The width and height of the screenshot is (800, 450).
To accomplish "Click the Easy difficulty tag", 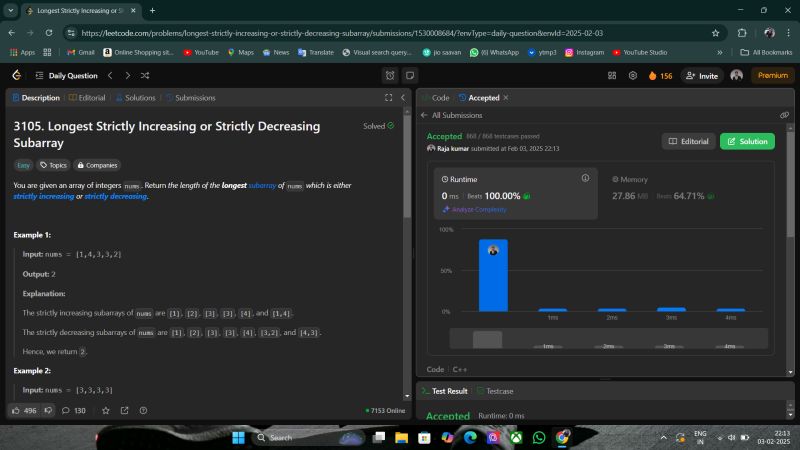I will click(x=23, y=165).
